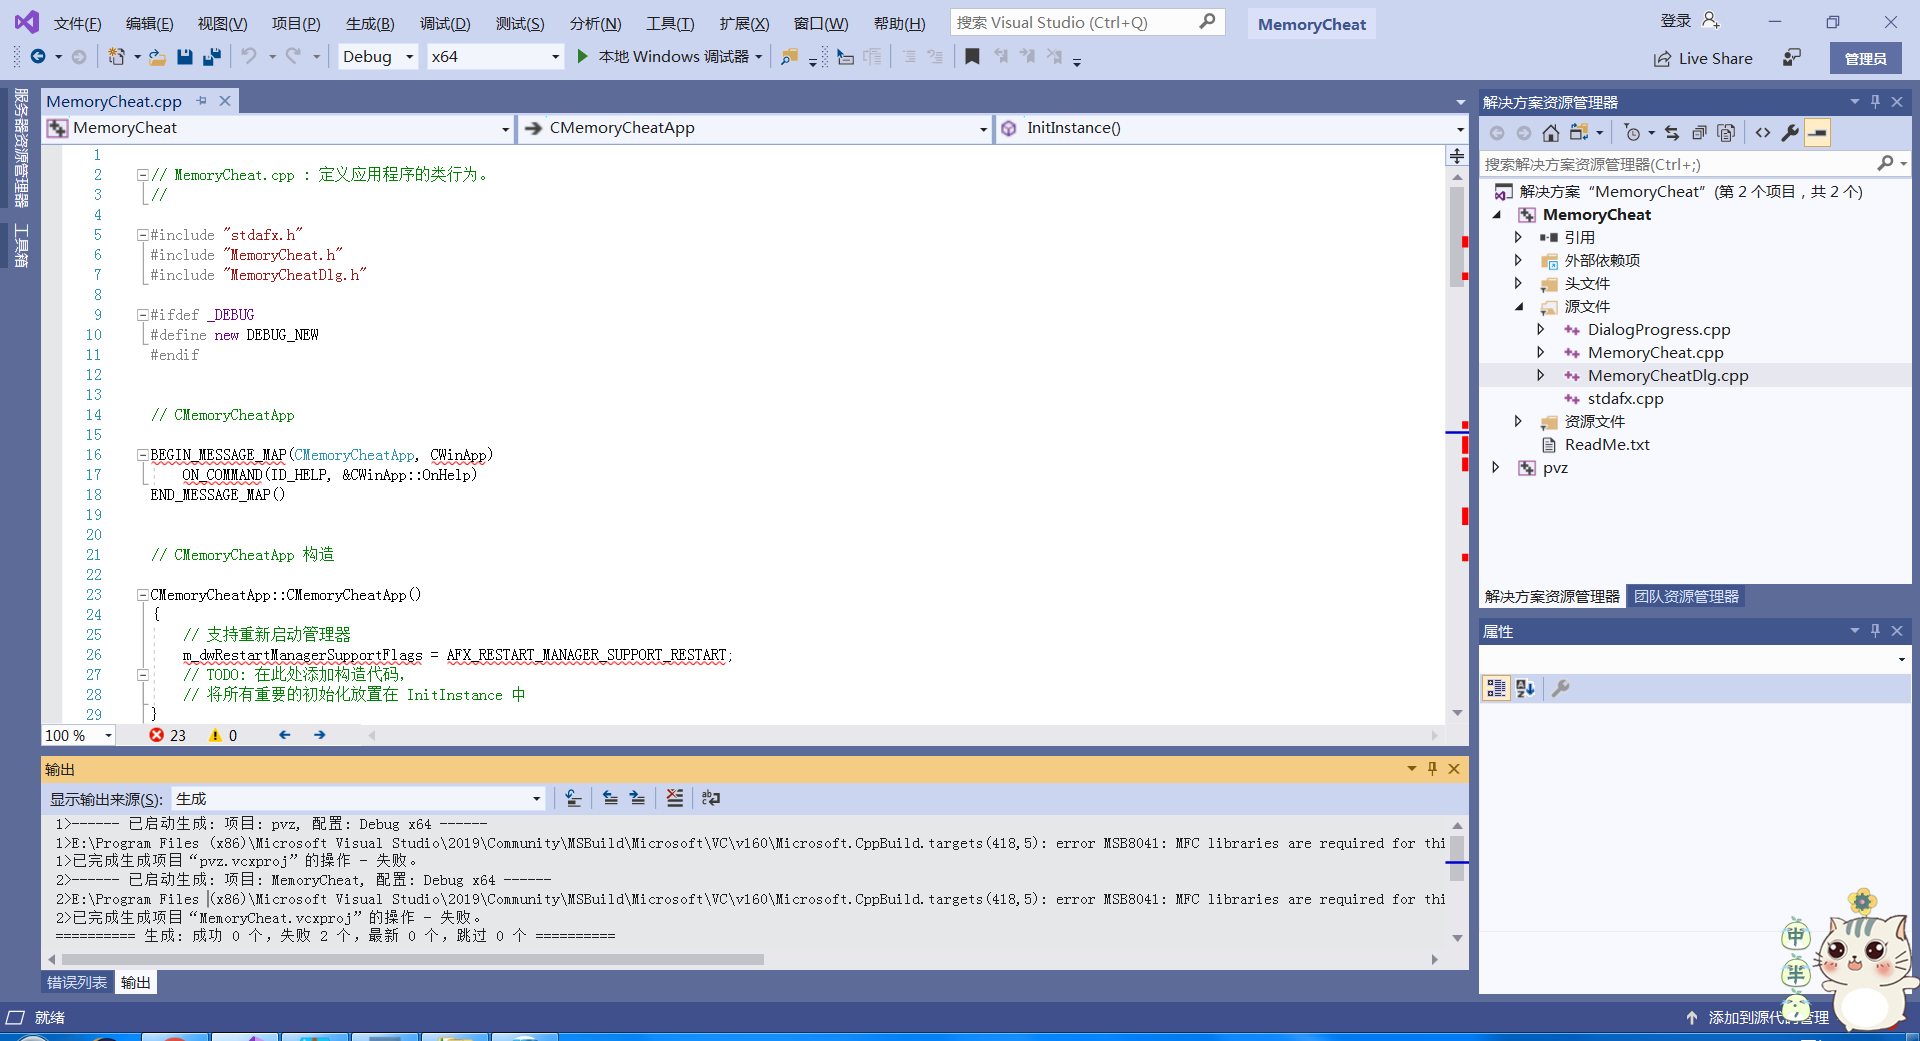Toggle Alphabetical sort in Properties panel
The image size is (1920, 1041).
pyautogui.click(x=1525, y=688)
